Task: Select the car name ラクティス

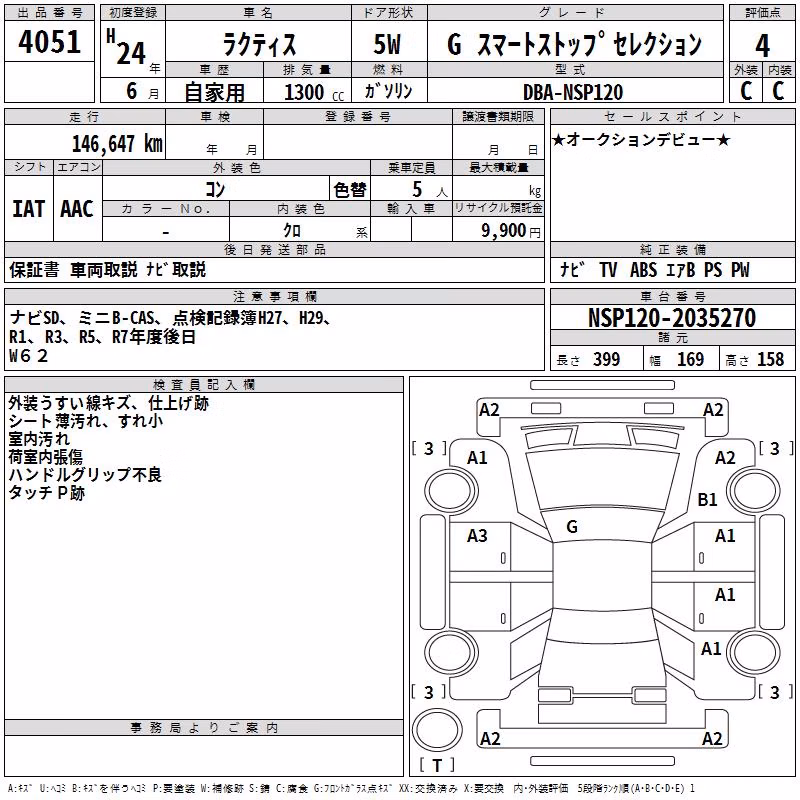Action: [259, 44]
